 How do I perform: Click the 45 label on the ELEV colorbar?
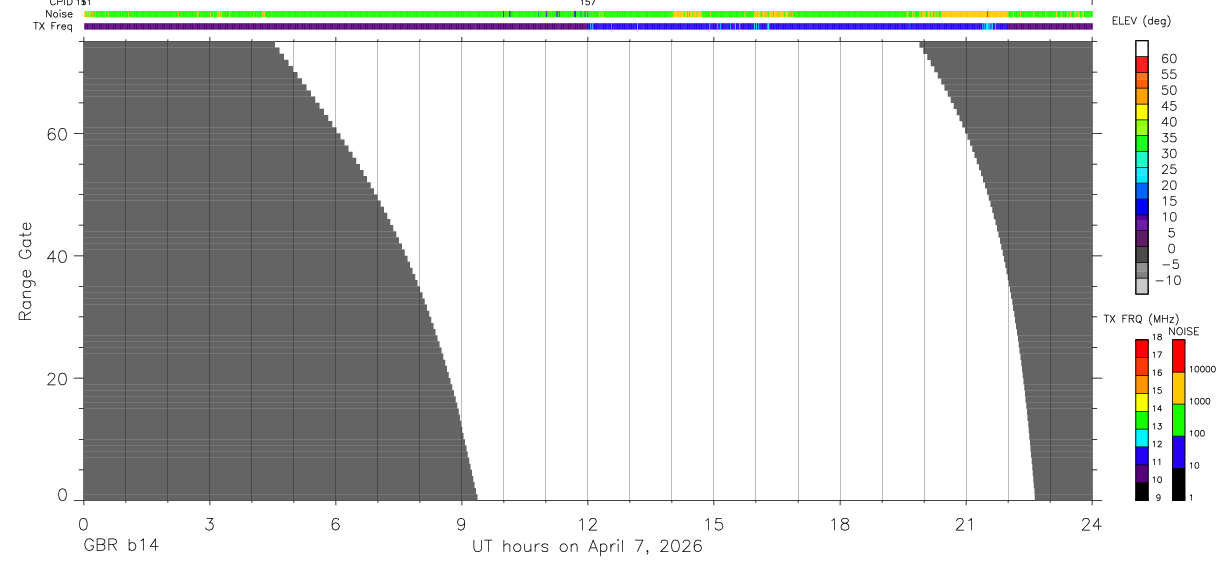click(x=1168, y=106)
